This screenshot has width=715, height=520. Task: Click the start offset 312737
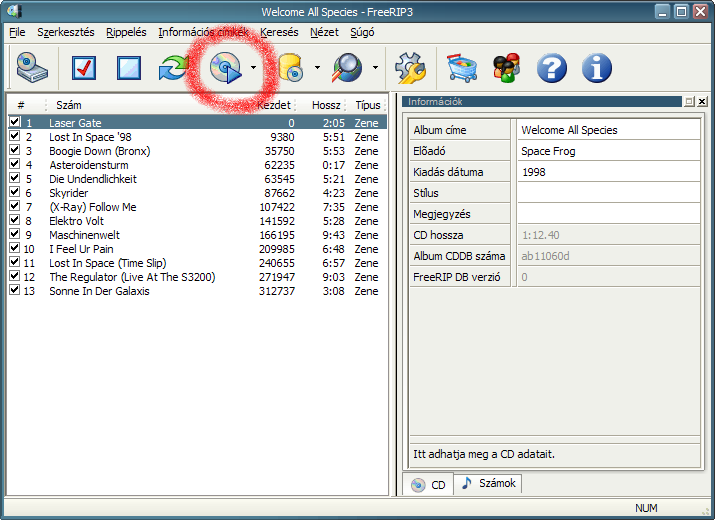click(x=277, y=291)
